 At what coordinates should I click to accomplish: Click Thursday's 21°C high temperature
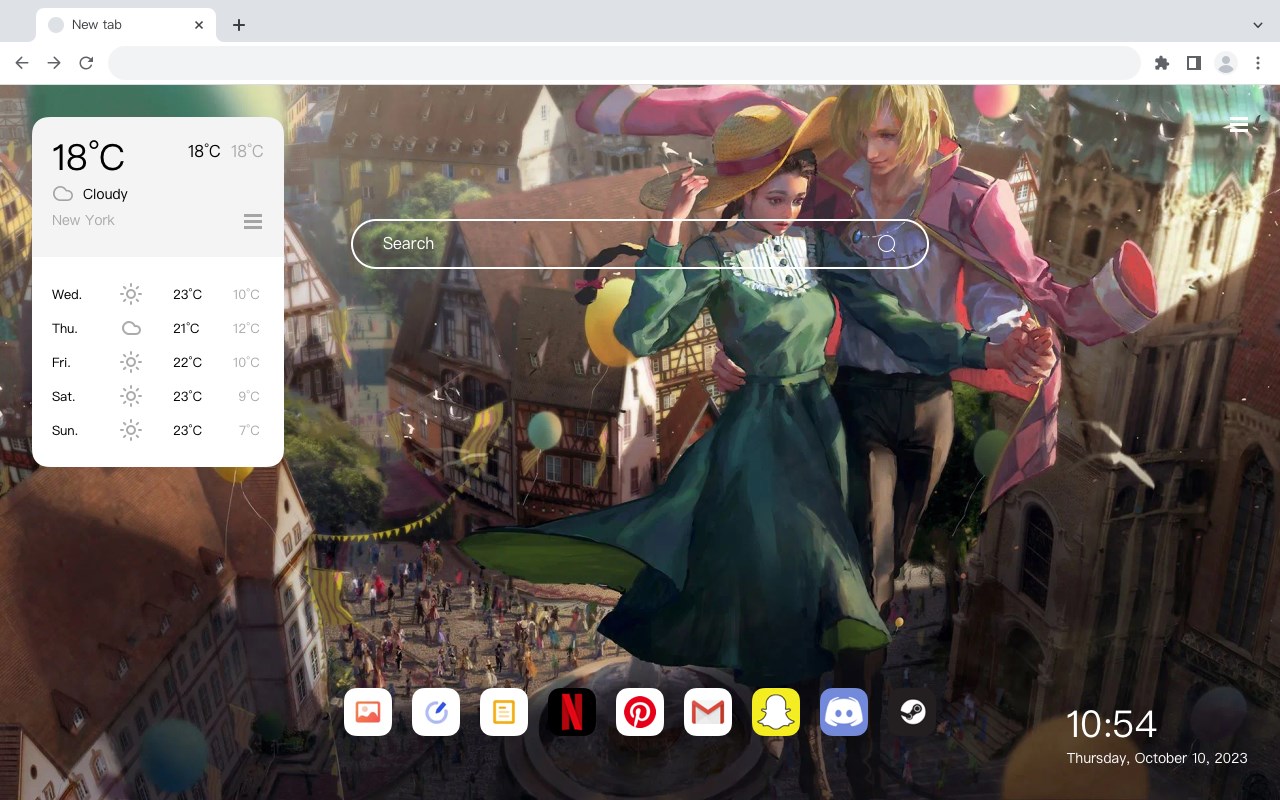tap(187, 329)
